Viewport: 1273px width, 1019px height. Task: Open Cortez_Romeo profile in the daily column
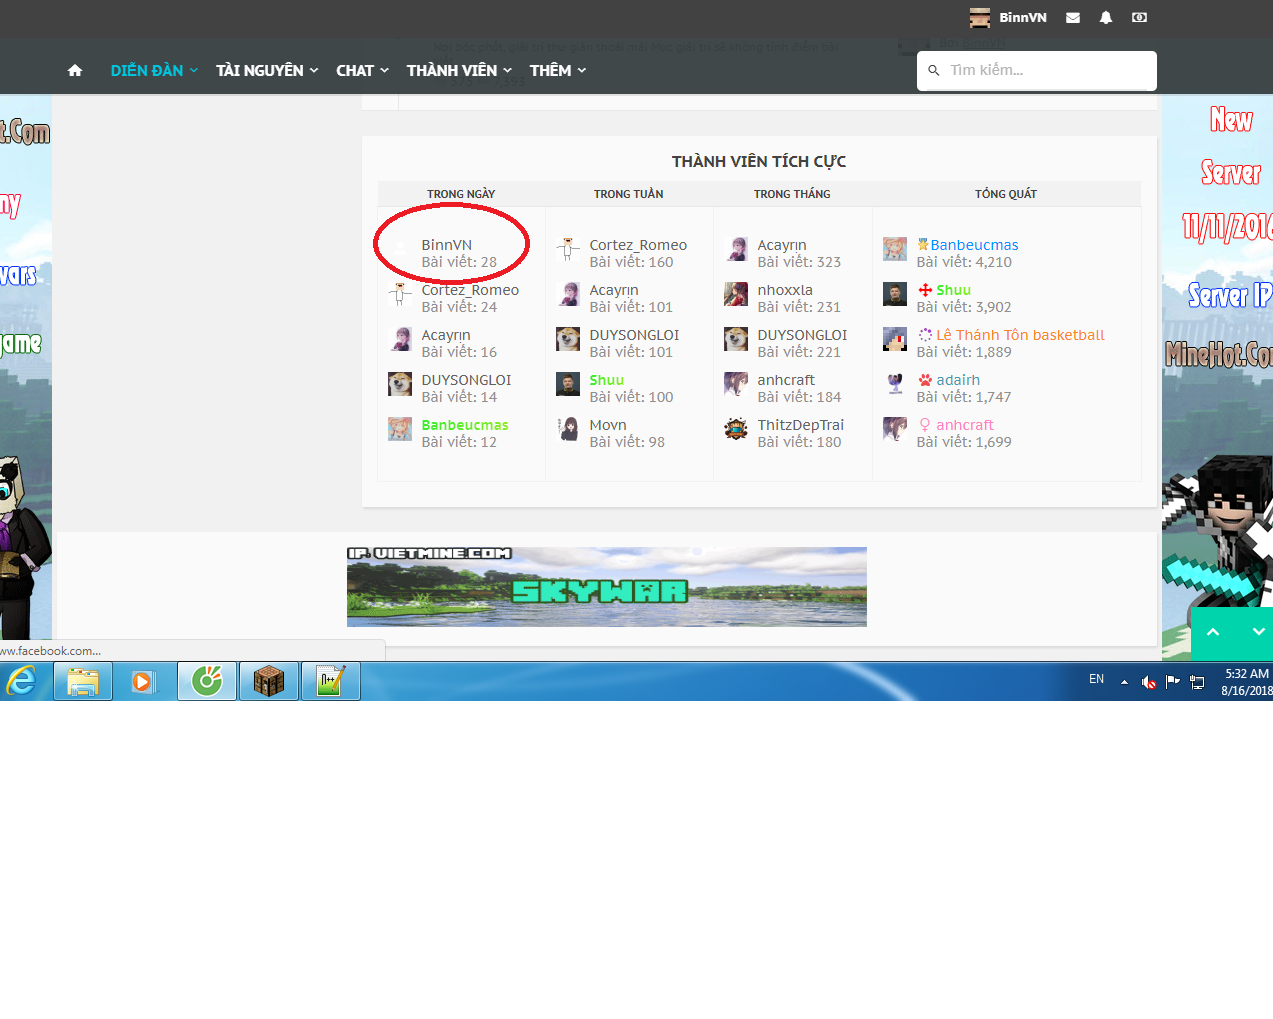(x=470, y=290)
